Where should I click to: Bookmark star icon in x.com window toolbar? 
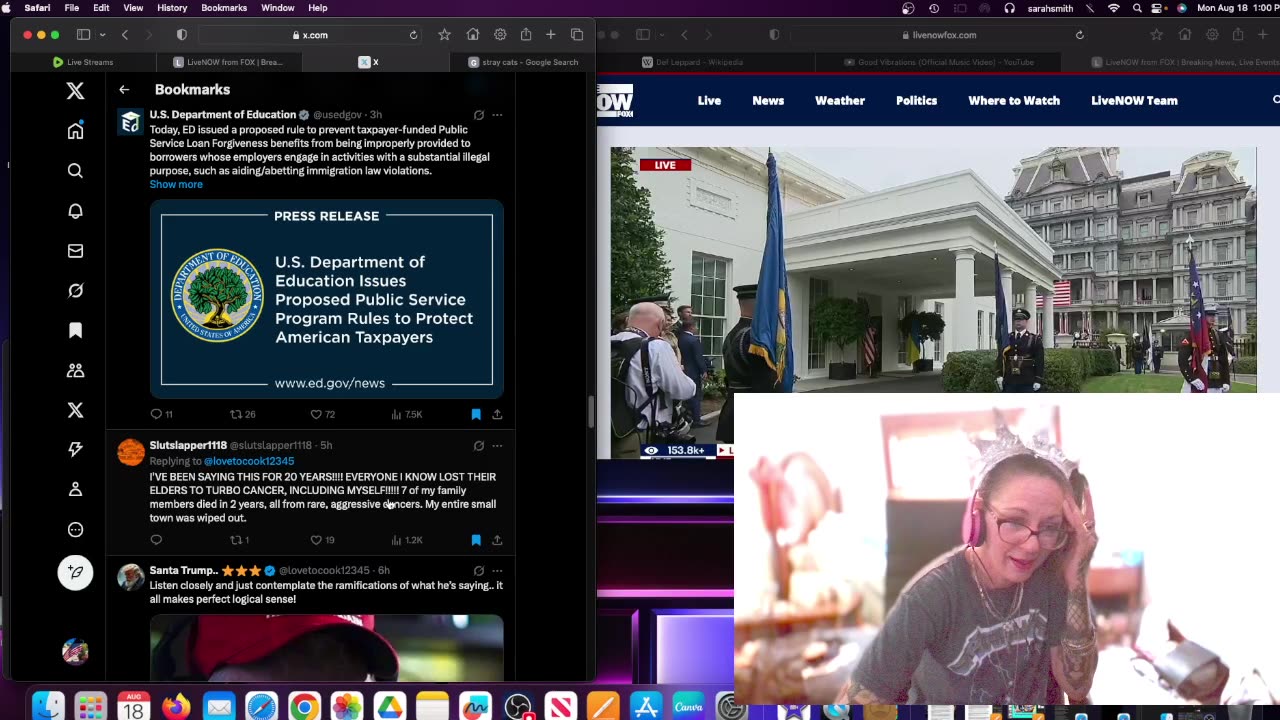444,35
